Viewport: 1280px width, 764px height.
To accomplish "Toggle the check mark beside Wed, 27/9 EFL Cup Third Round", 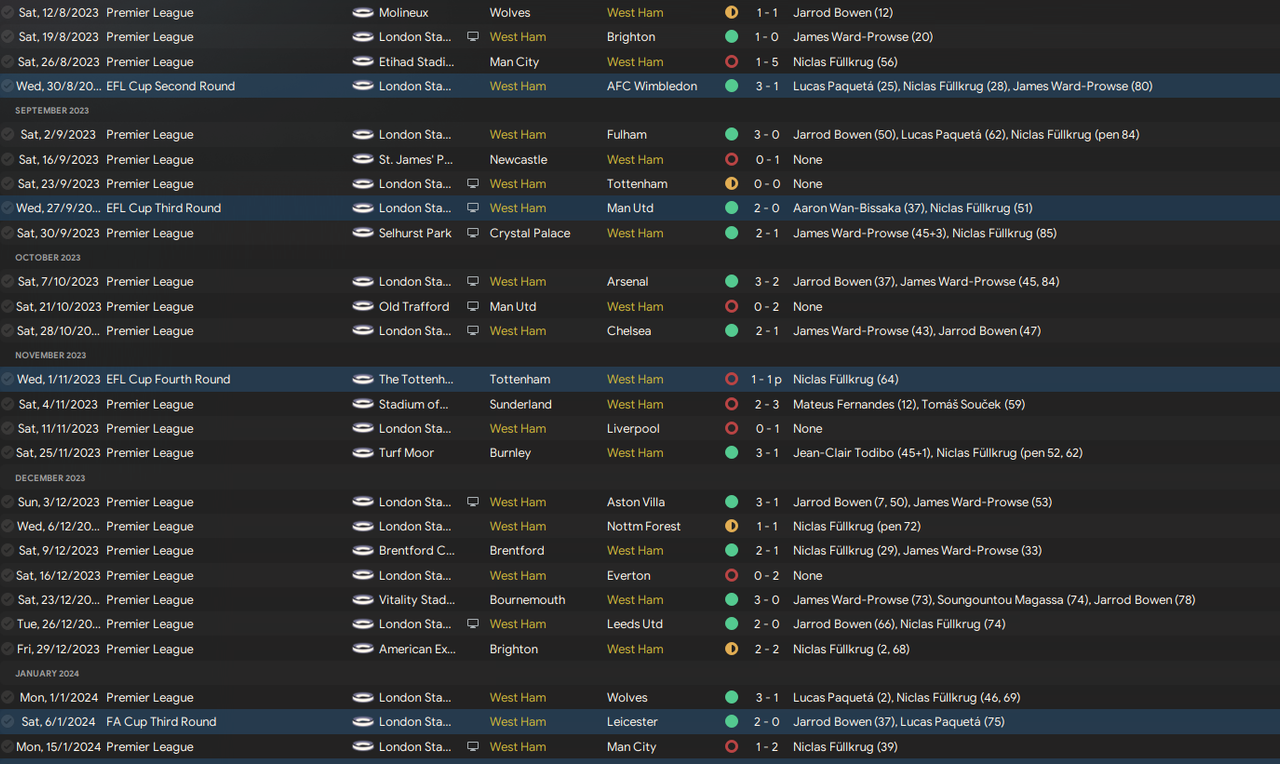I will [x=8, y=208].
